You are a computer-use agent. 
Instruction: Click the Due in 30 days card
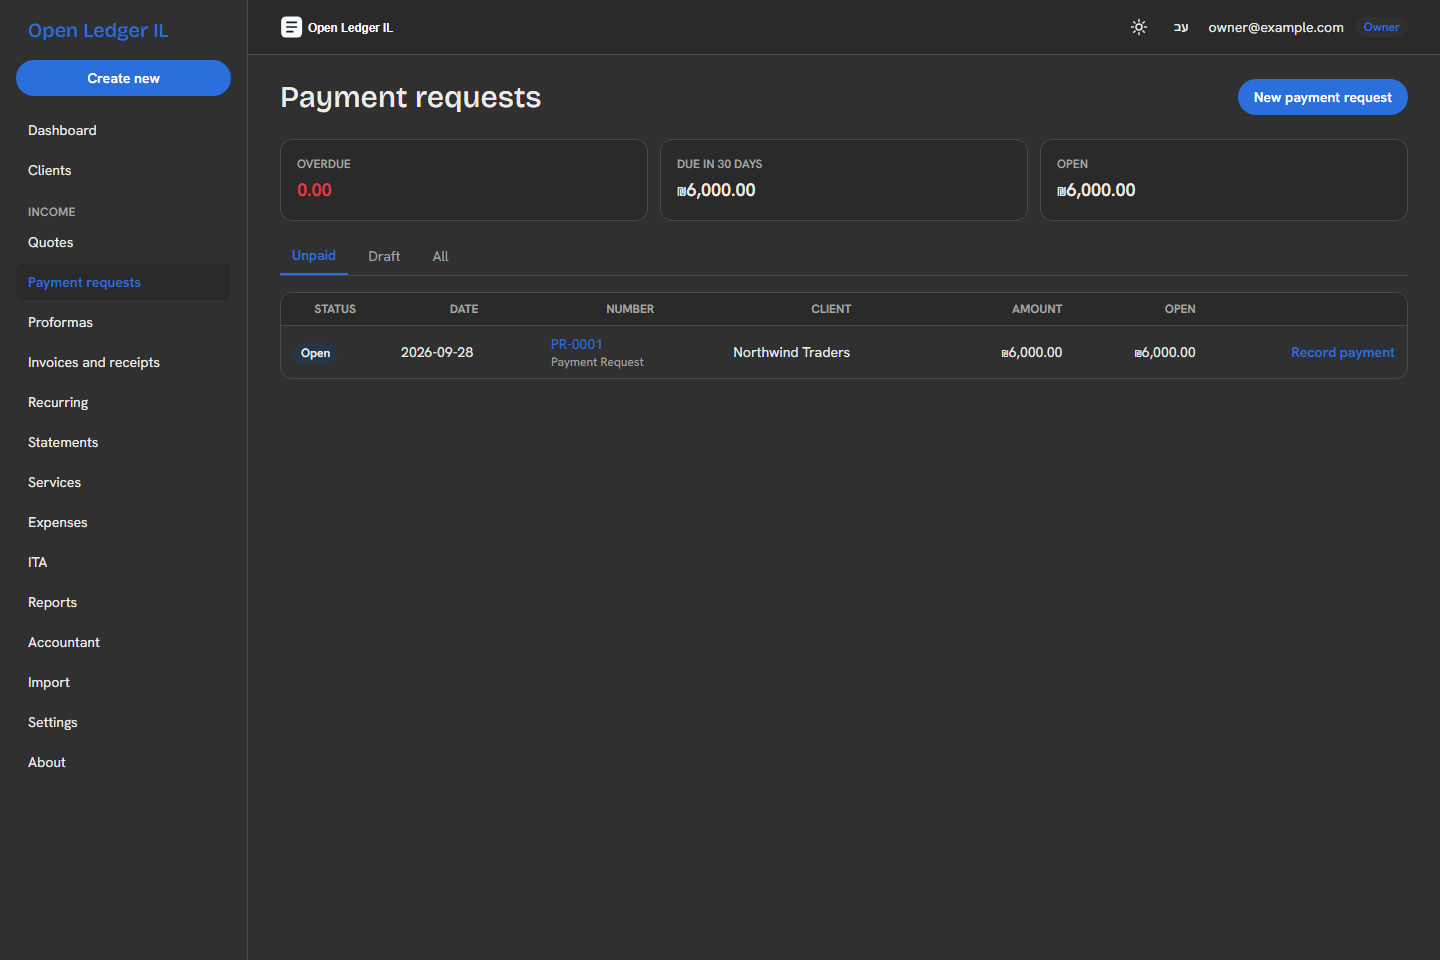click(844, 180)
